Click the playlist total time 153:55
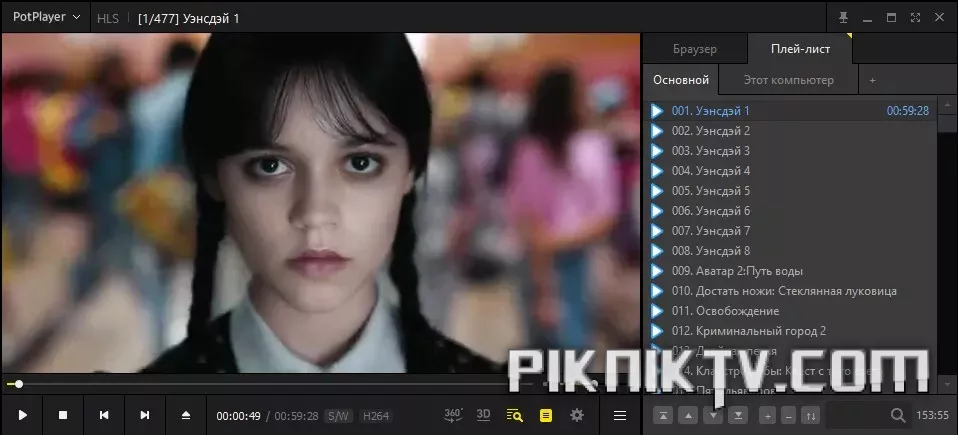This screenshot has width=958, height=435. (x=932, y=415)
